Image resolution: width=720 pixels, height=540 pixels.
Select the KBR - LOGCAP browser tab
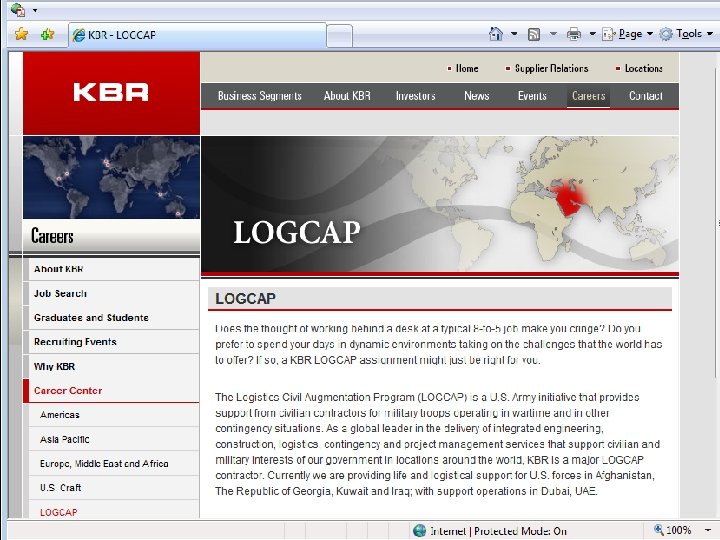coord(197,35)
